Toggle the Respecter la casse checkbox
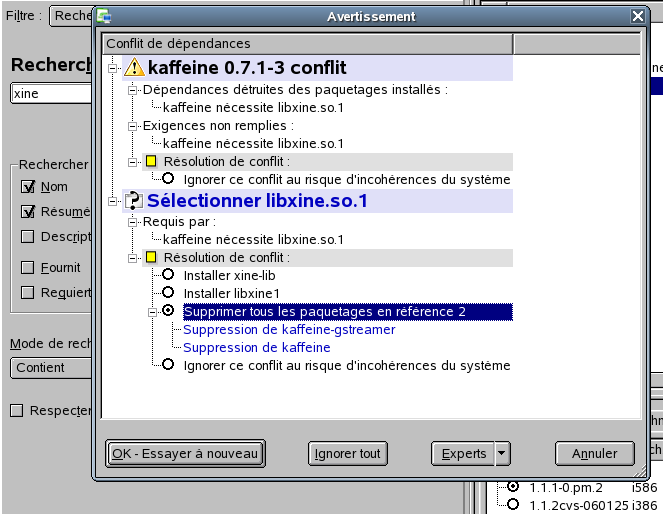The width and height of the screenshot is (663, 514). point(16,410)
